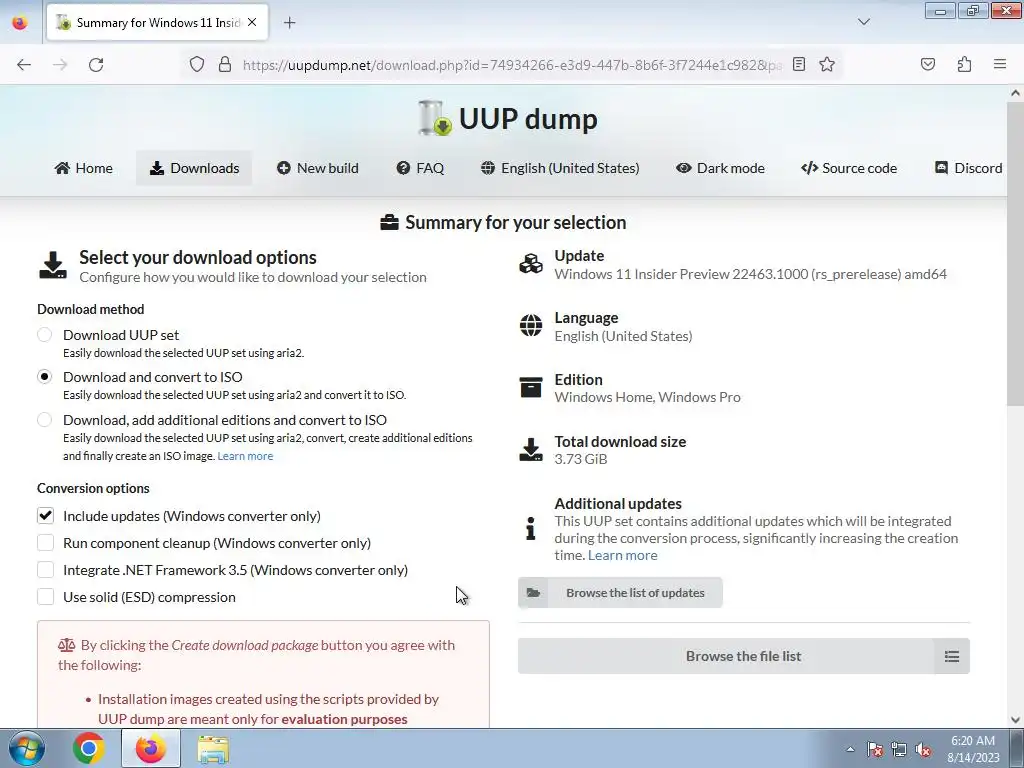The height and width of the screenshot is (768, 1024).
Task: Open the Discord nav link
Action: pyautogui.click(x=968, y=168)
